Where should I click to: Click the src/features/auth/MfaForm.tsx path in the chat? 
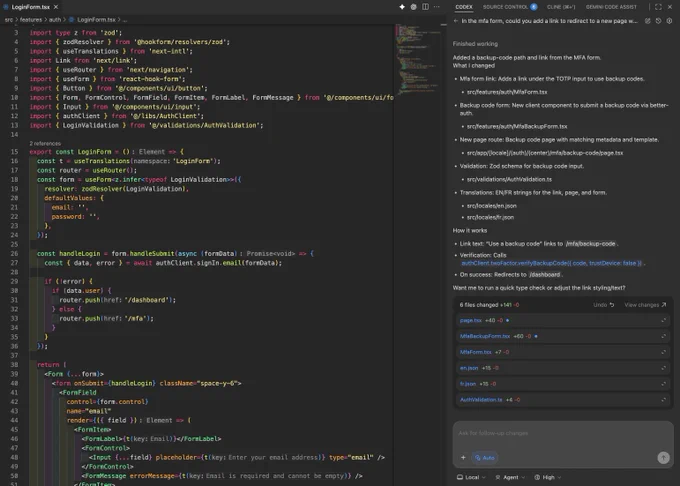[x=507, y=92]
